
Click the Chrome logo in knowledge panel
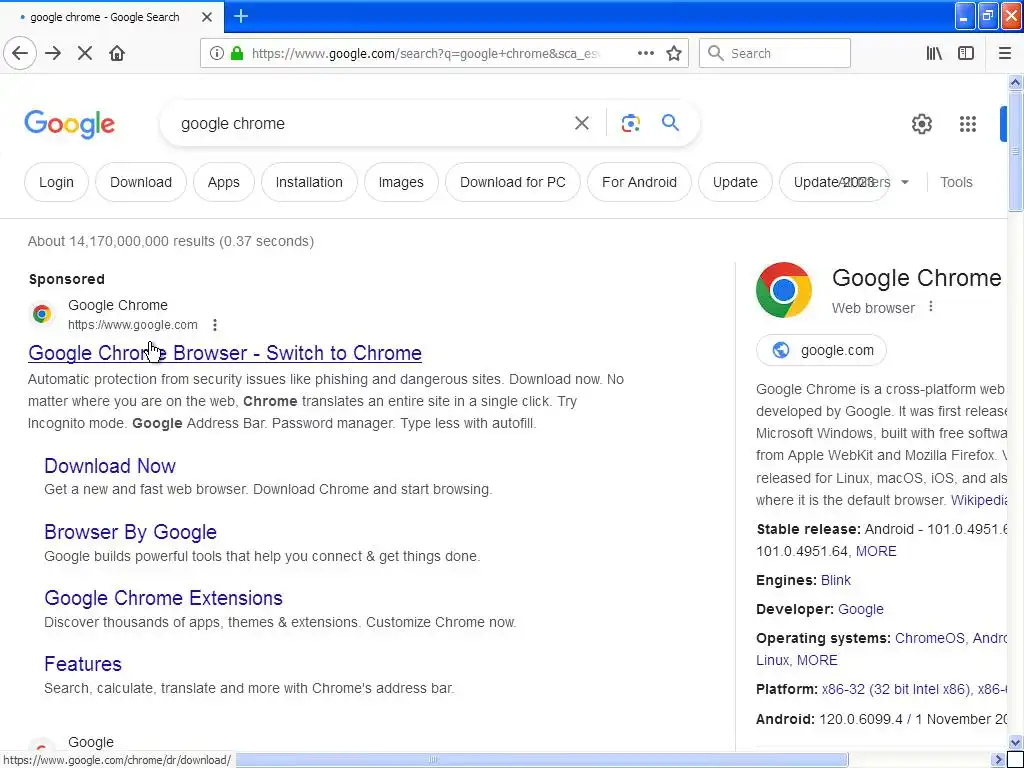click(x=784, y=290)
